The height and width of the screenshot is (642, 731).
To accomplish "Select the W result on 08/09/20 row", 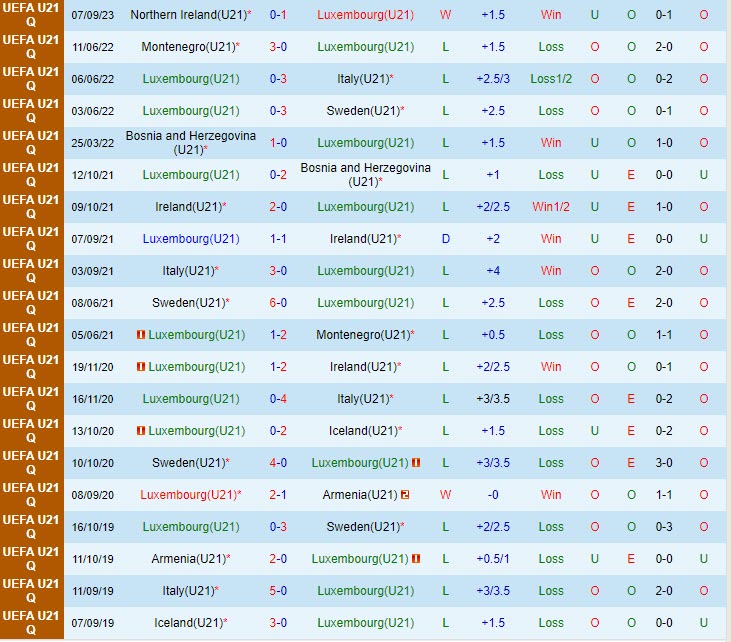I will [x=445, y=495].
